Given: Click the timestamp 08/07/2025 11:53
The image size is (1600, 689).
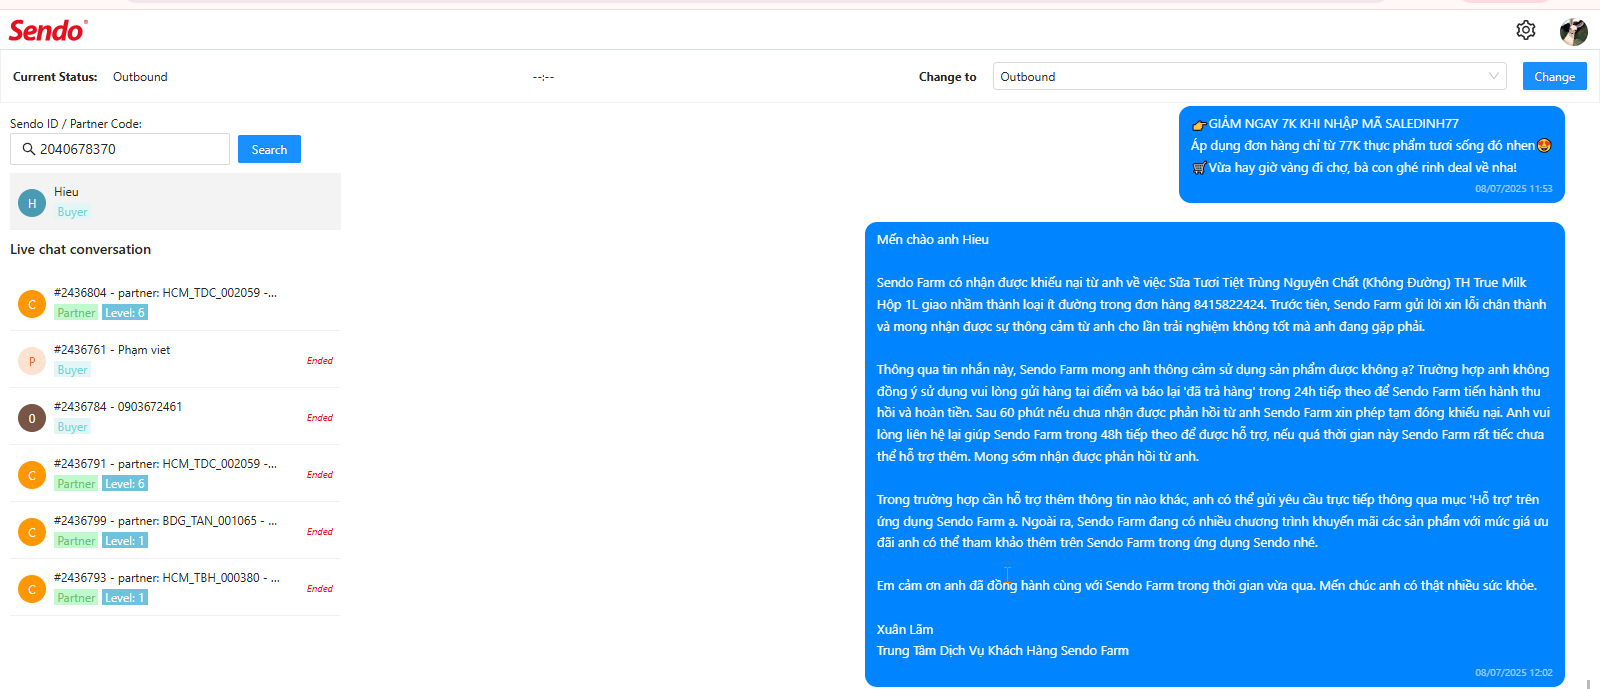Looking at the screenshot, I should (1514, 189).
